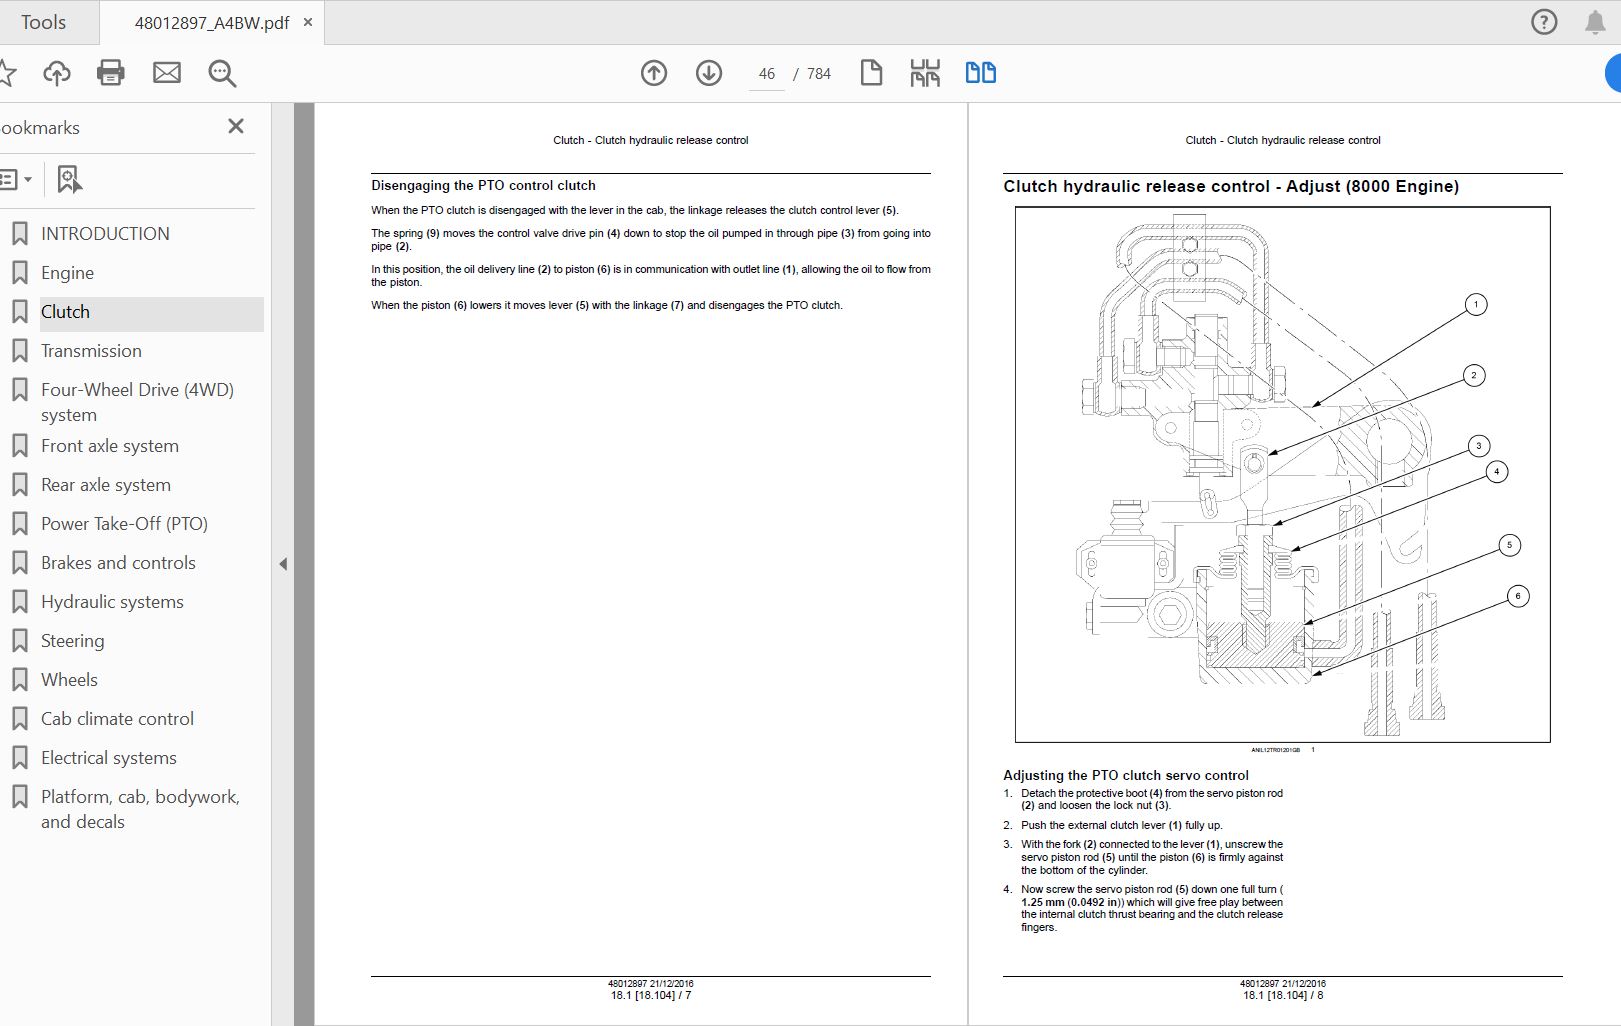Click page footer '18.1 [18.104] / 7'
This screenshot has height=1026, width=1621.
tap(651, 996)
